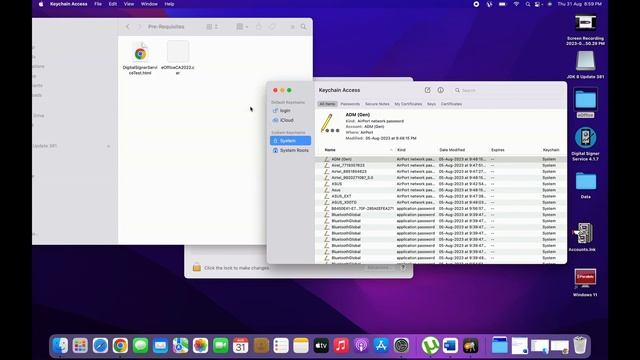The image size is (640, 360).
Task: Open Safari from the Dock
Action: click(100, 346)
